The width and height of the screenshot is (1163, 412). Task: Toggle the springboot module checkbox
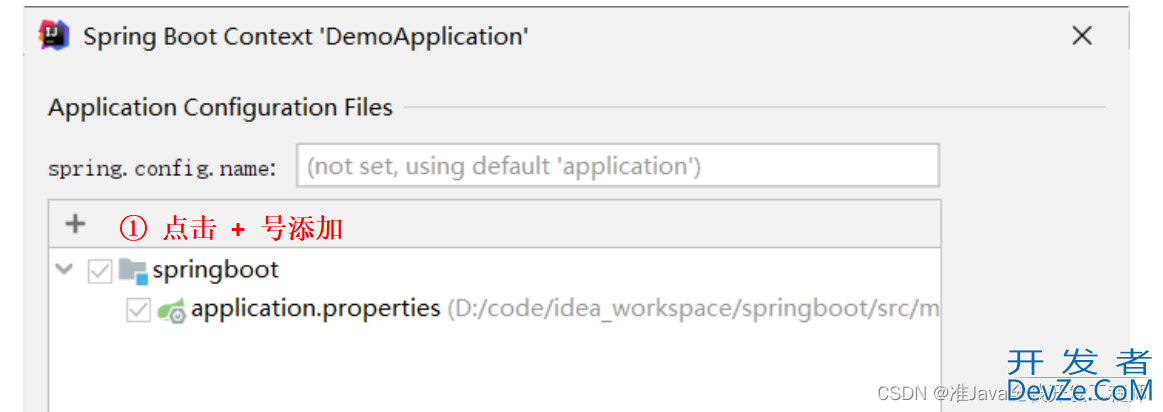pos(99,271)
